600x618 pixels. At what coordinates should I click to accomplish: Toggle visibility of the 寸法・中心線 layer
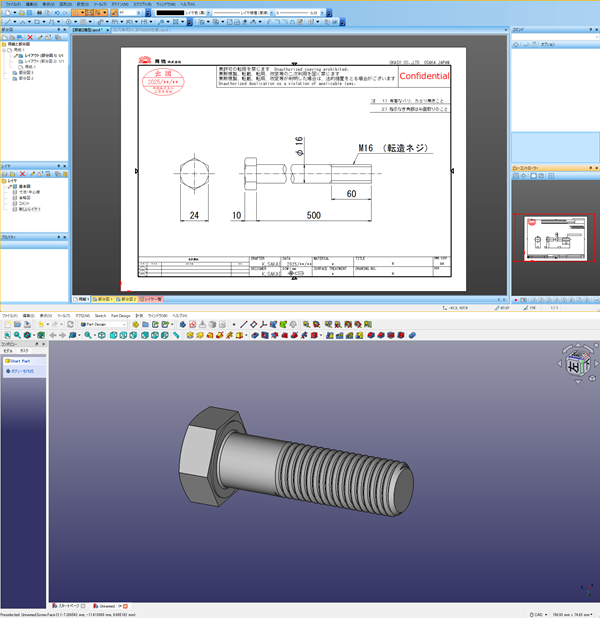tap(15, 192)
